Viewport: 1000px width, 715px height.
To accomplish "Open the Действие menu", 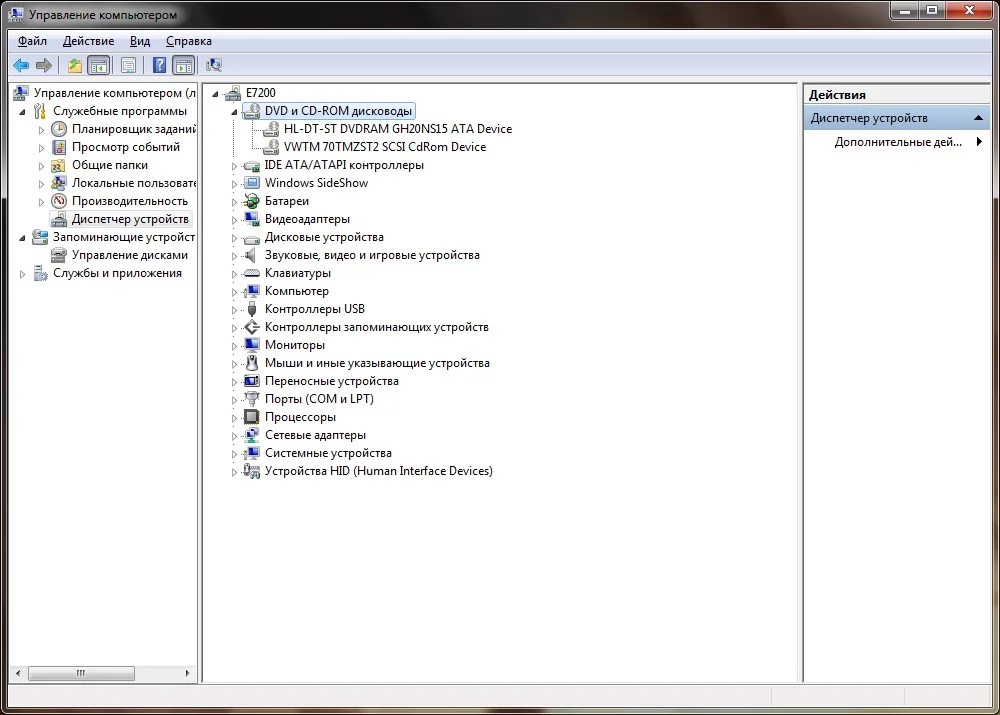I will click(x=88, y=41).
